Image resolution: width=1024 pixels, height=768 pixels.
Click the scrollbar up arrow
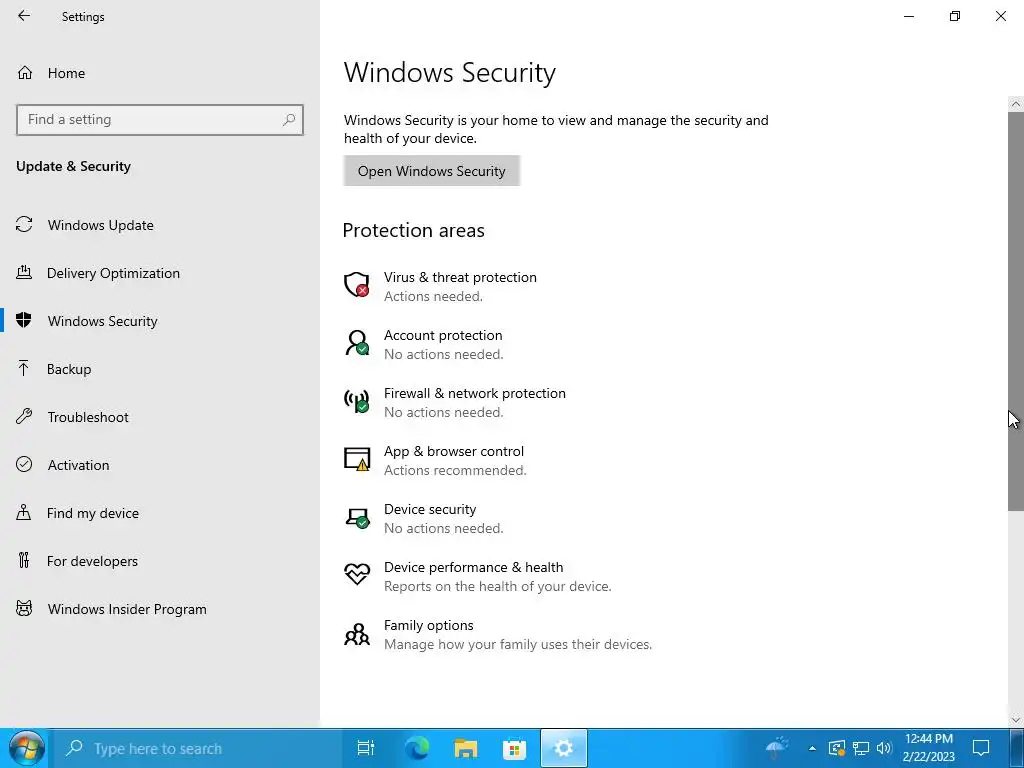(1016, 103)
